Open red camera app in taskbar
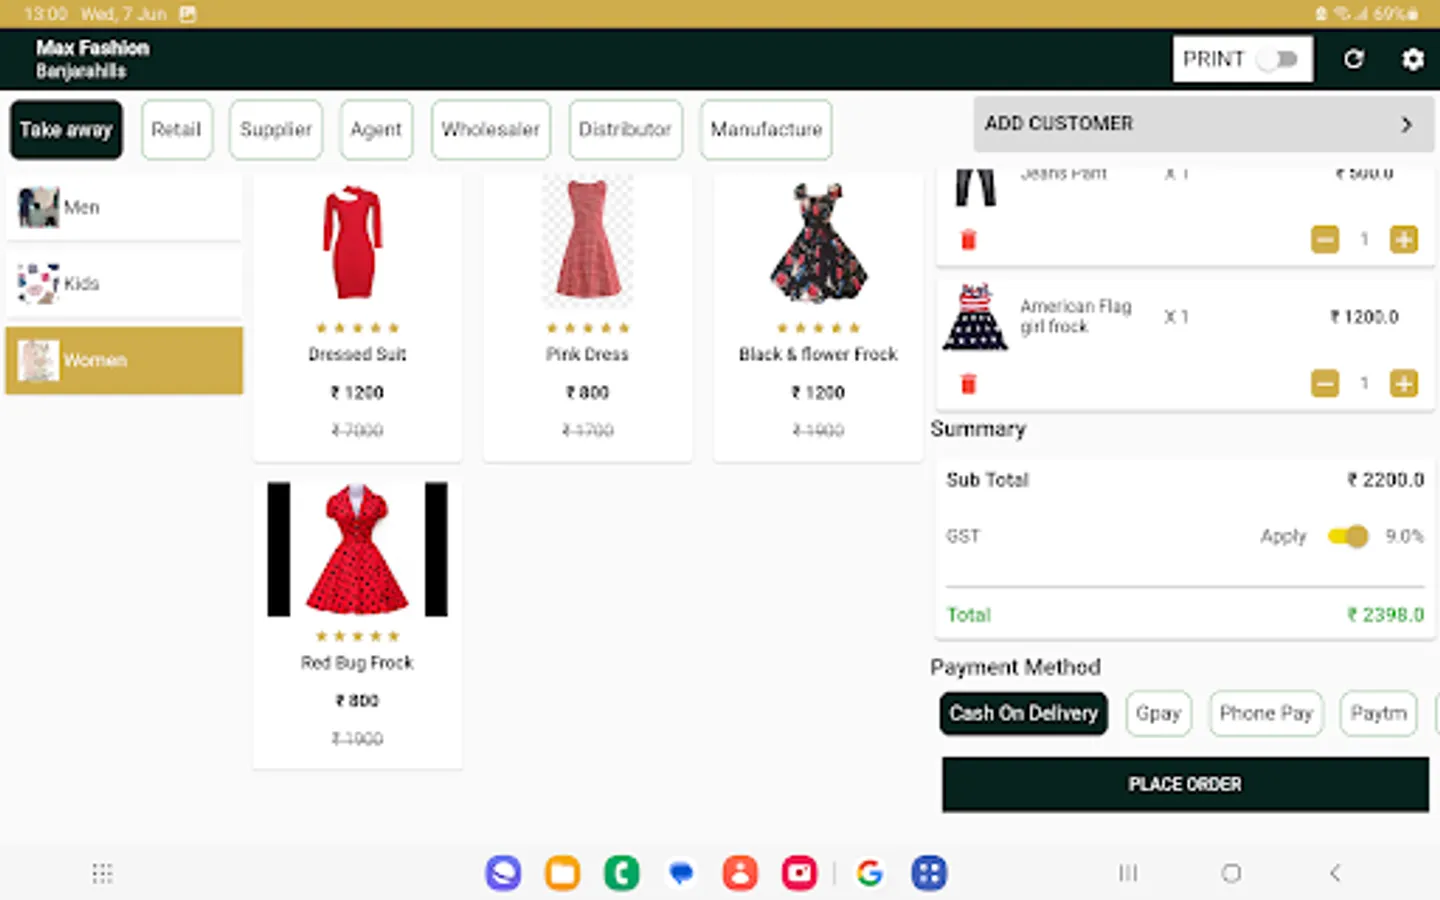Viewport: 1440px width, 900px height. (799, 873)
